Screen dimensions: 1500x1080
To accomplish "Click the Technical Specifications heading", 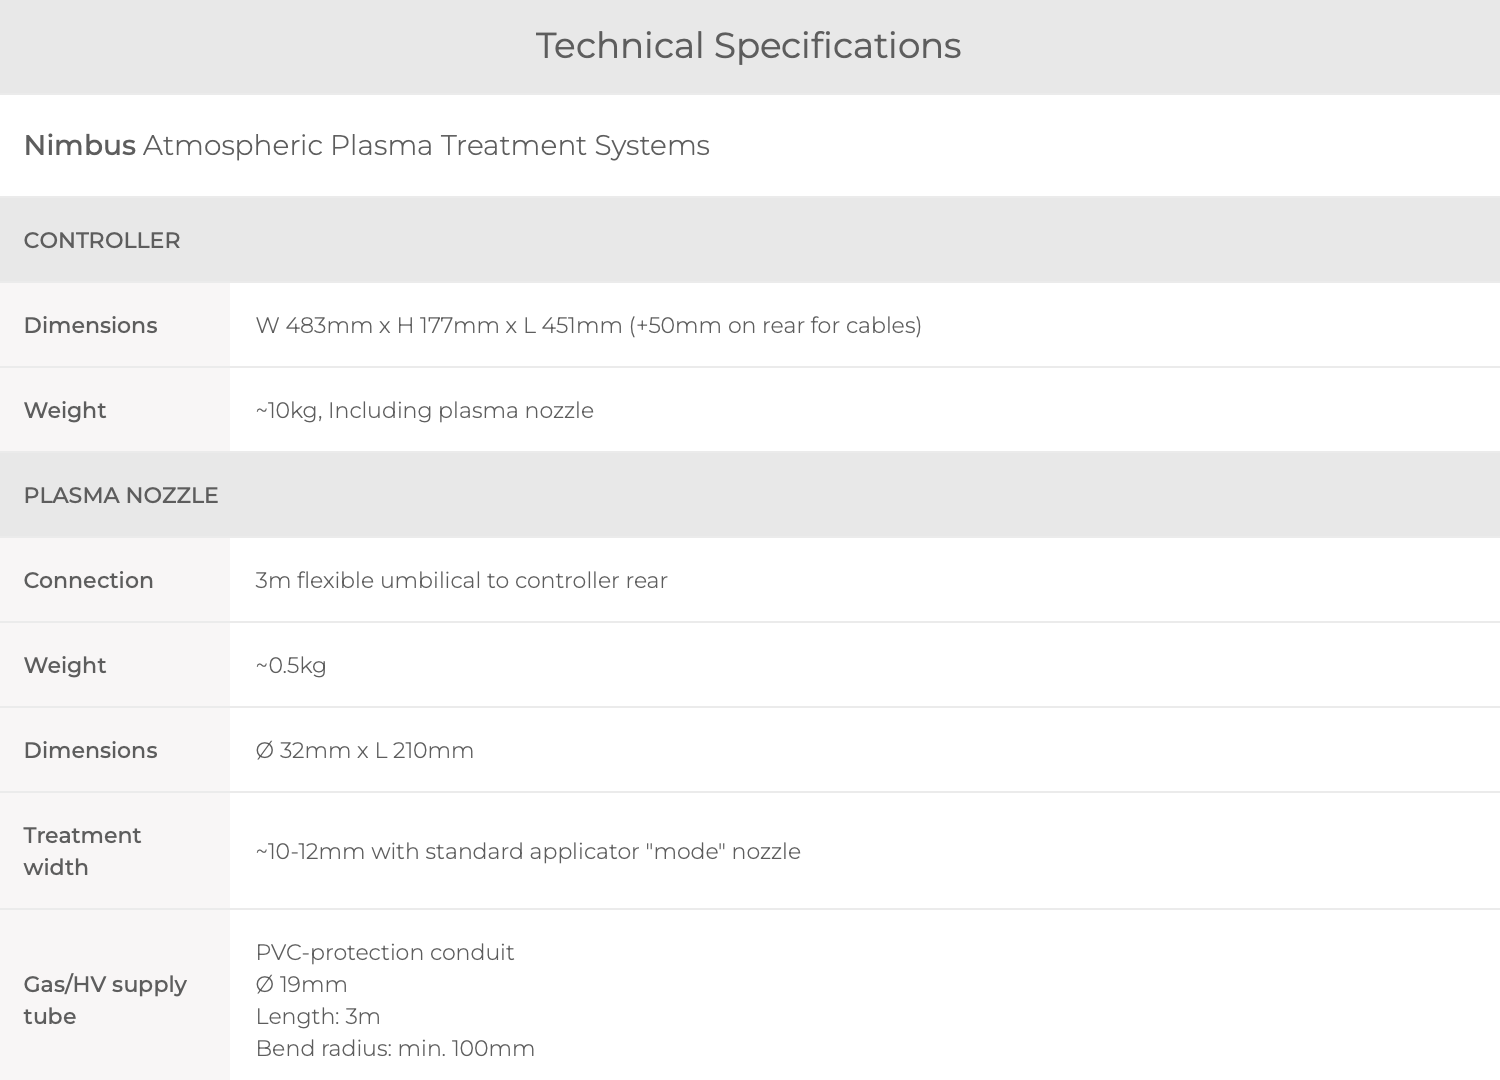I will (x=748, y=46).
